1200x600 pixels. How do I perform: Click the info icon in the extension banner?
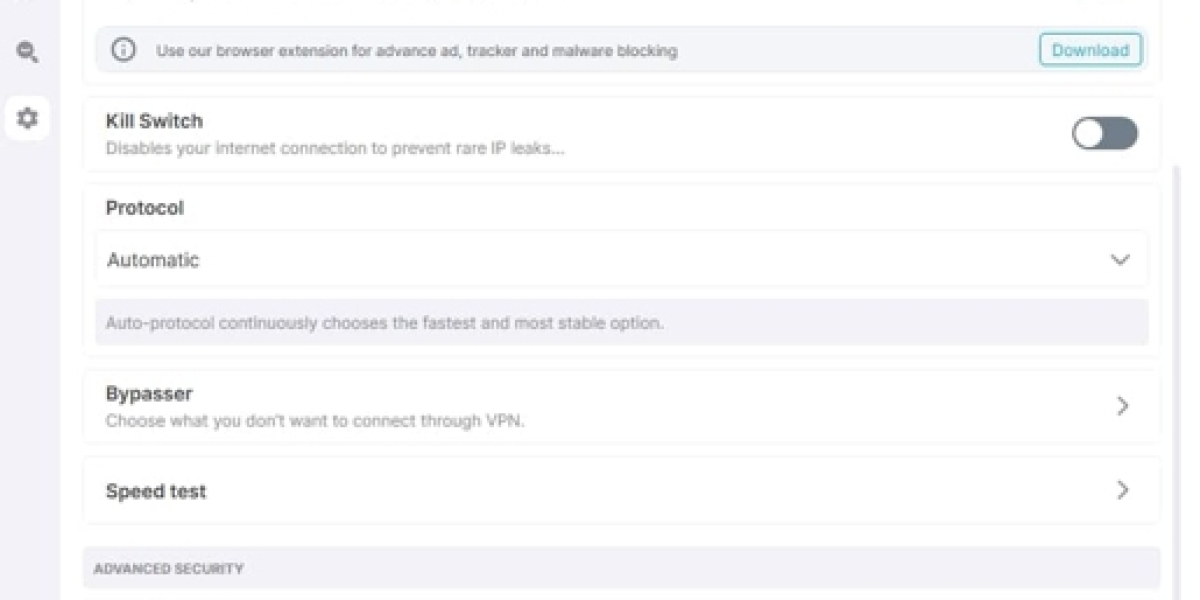(x=123, y=50)
